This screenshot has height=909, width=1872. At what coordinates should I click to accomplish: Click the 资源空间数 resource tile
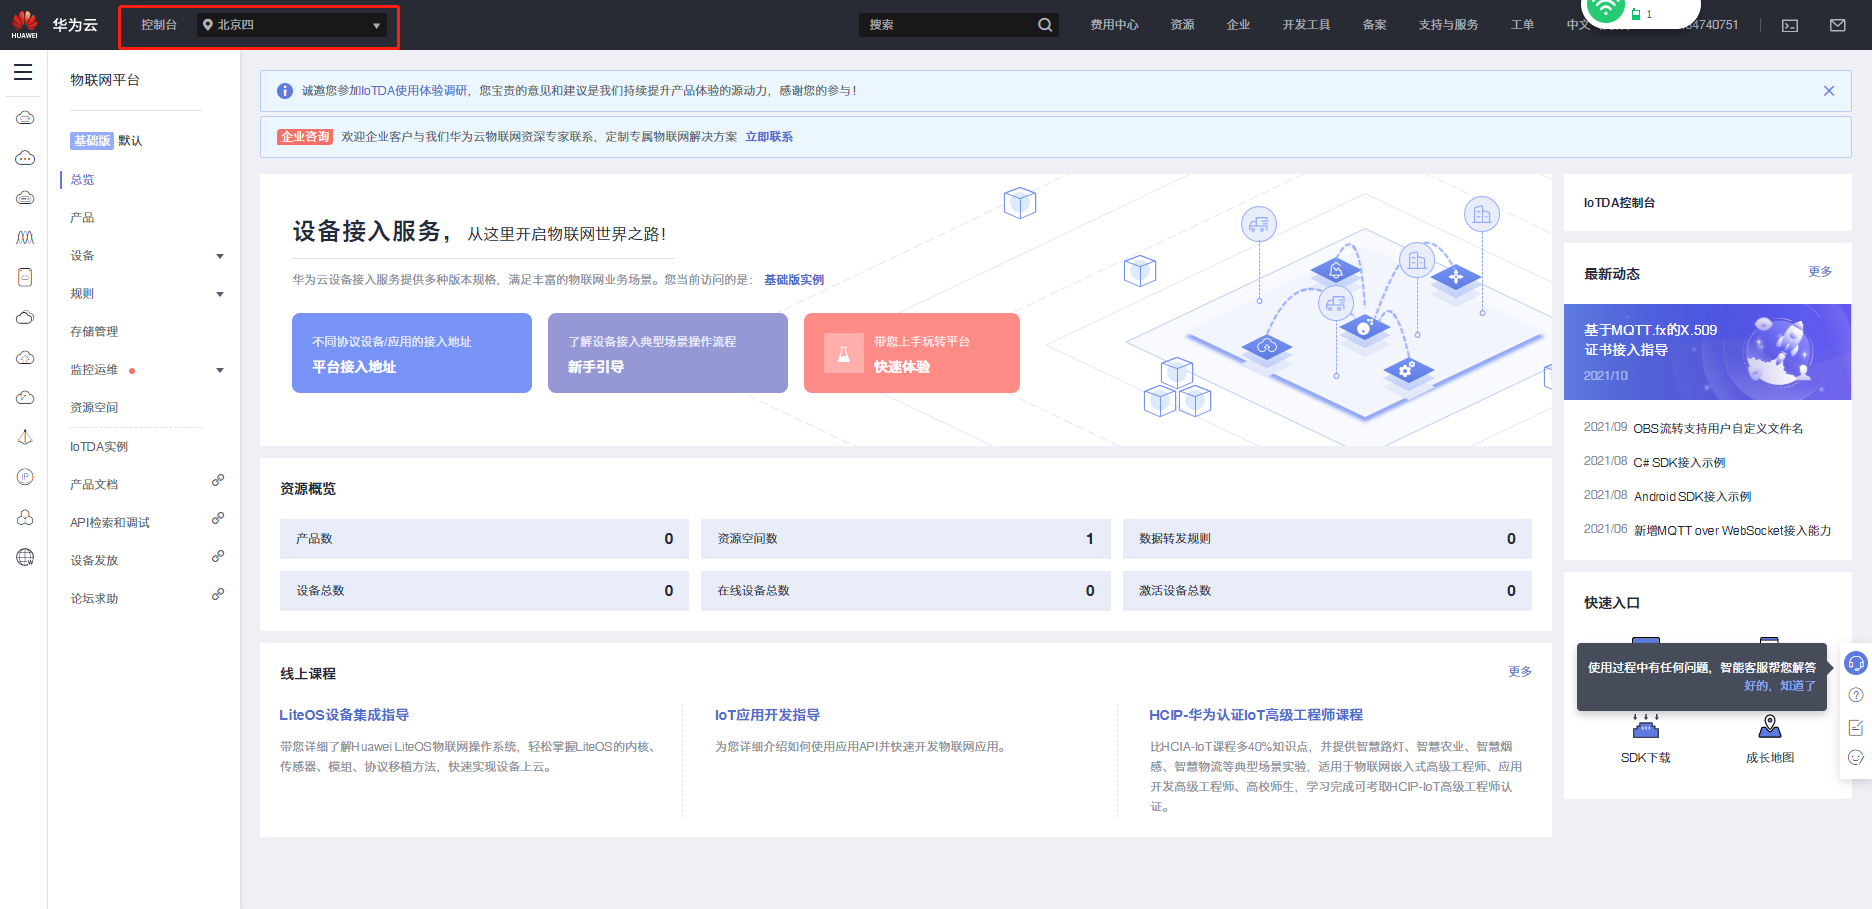[906, 539]
